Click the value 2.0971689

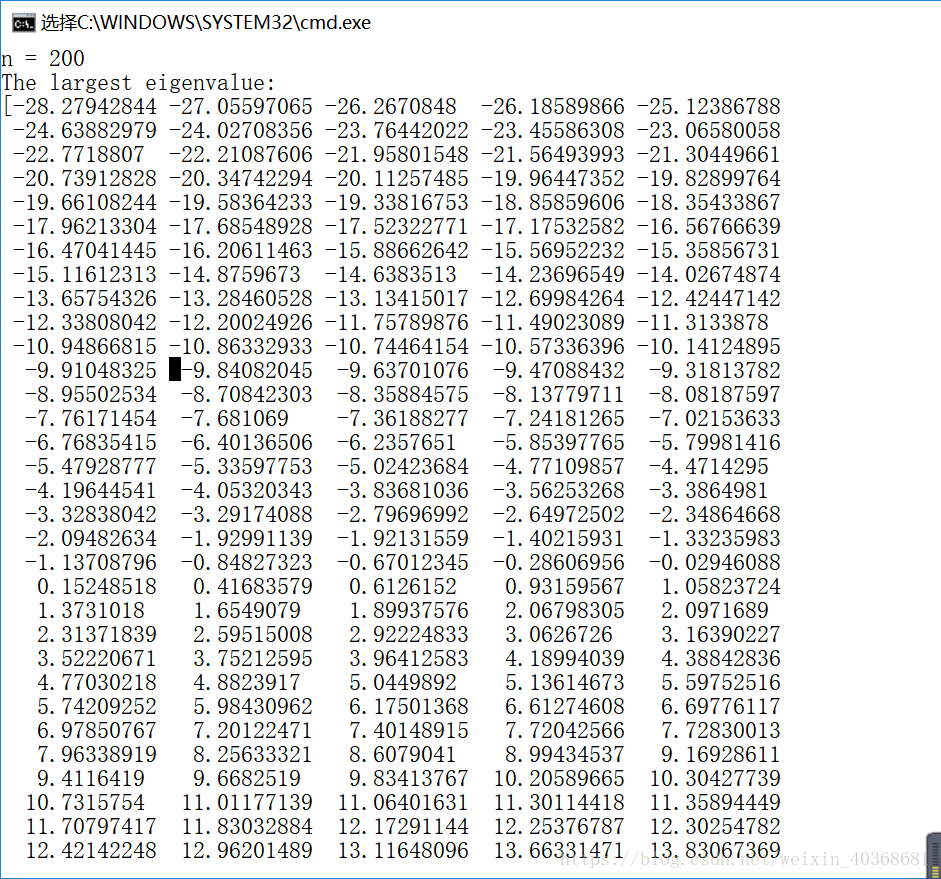click(715, 611)
